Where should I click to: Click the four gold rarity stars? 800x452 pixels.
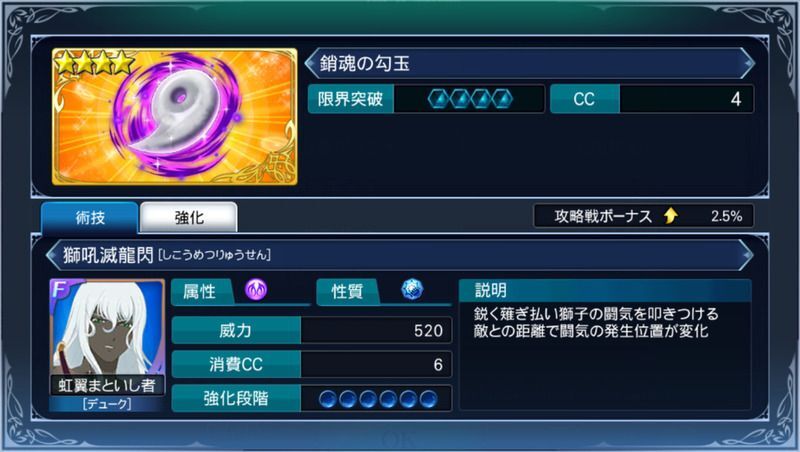[x=94, y=63]
